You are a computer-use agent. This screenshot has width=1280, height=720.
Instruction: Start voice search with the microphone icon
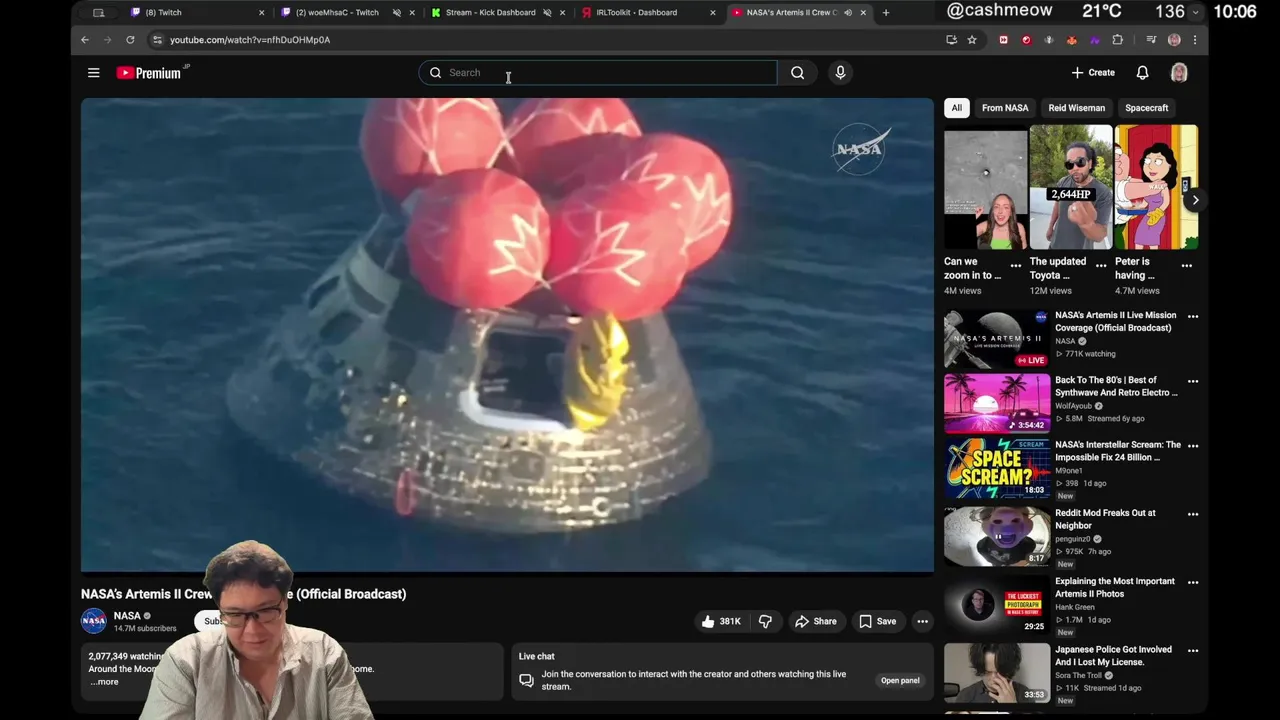840,73
